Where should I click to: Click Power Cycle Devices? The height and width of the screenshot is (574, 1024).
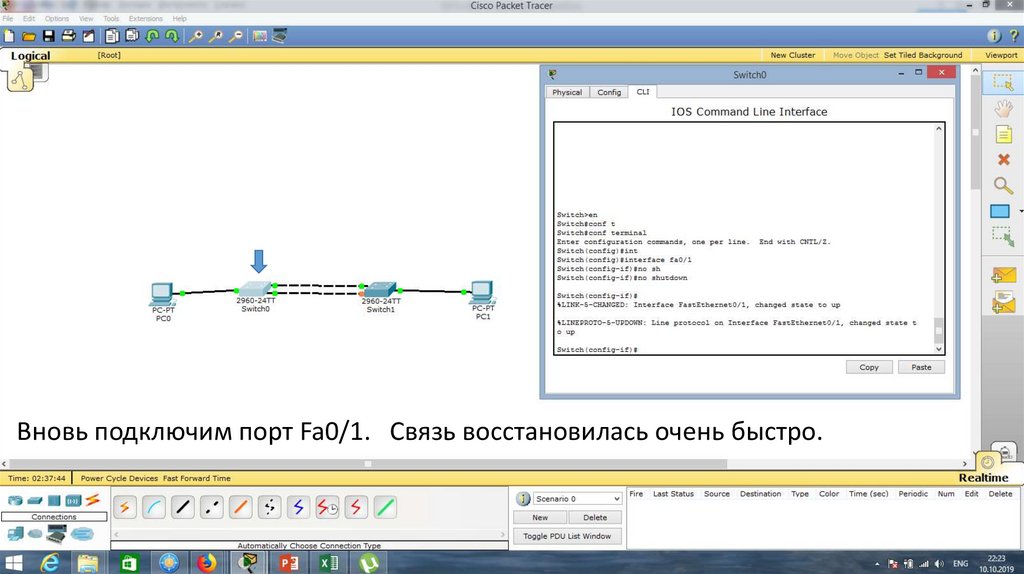pyautogui.click(x=120, y=478)
